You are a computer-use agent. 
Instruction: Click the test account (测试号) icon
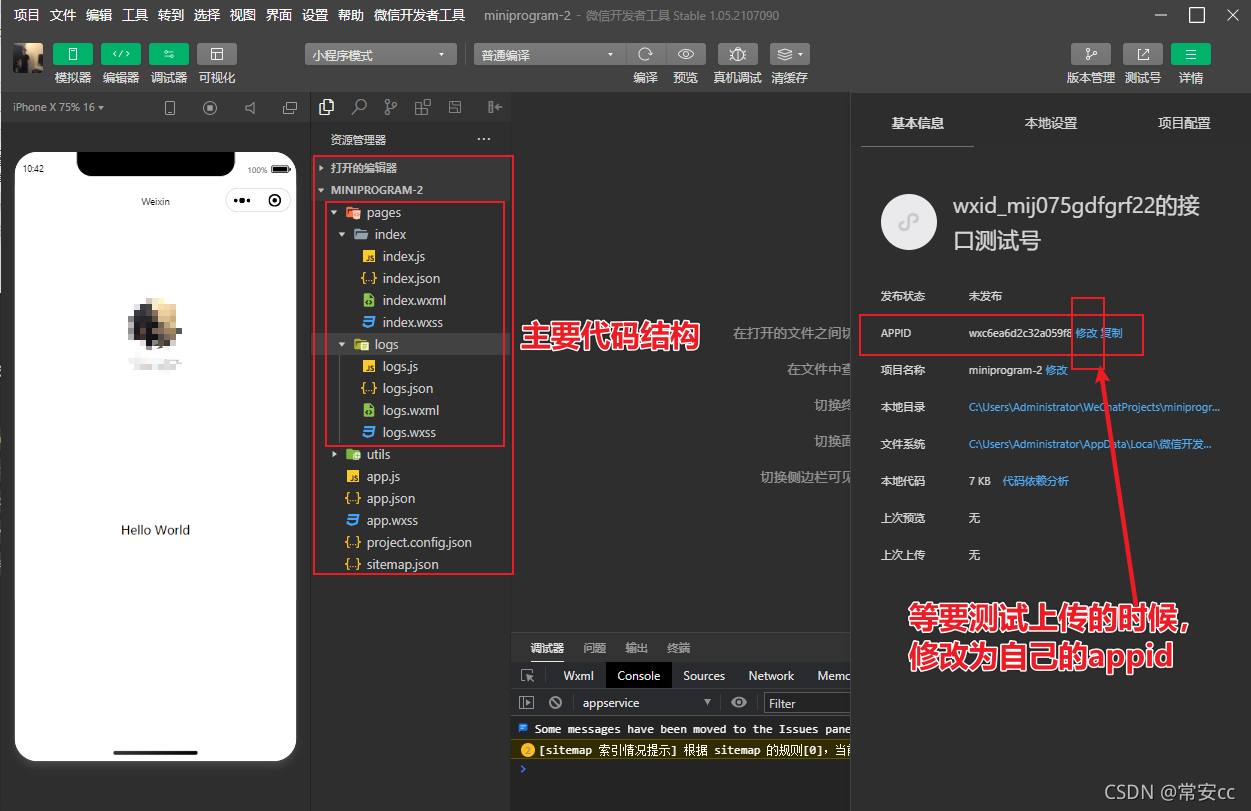[1143, 54]
